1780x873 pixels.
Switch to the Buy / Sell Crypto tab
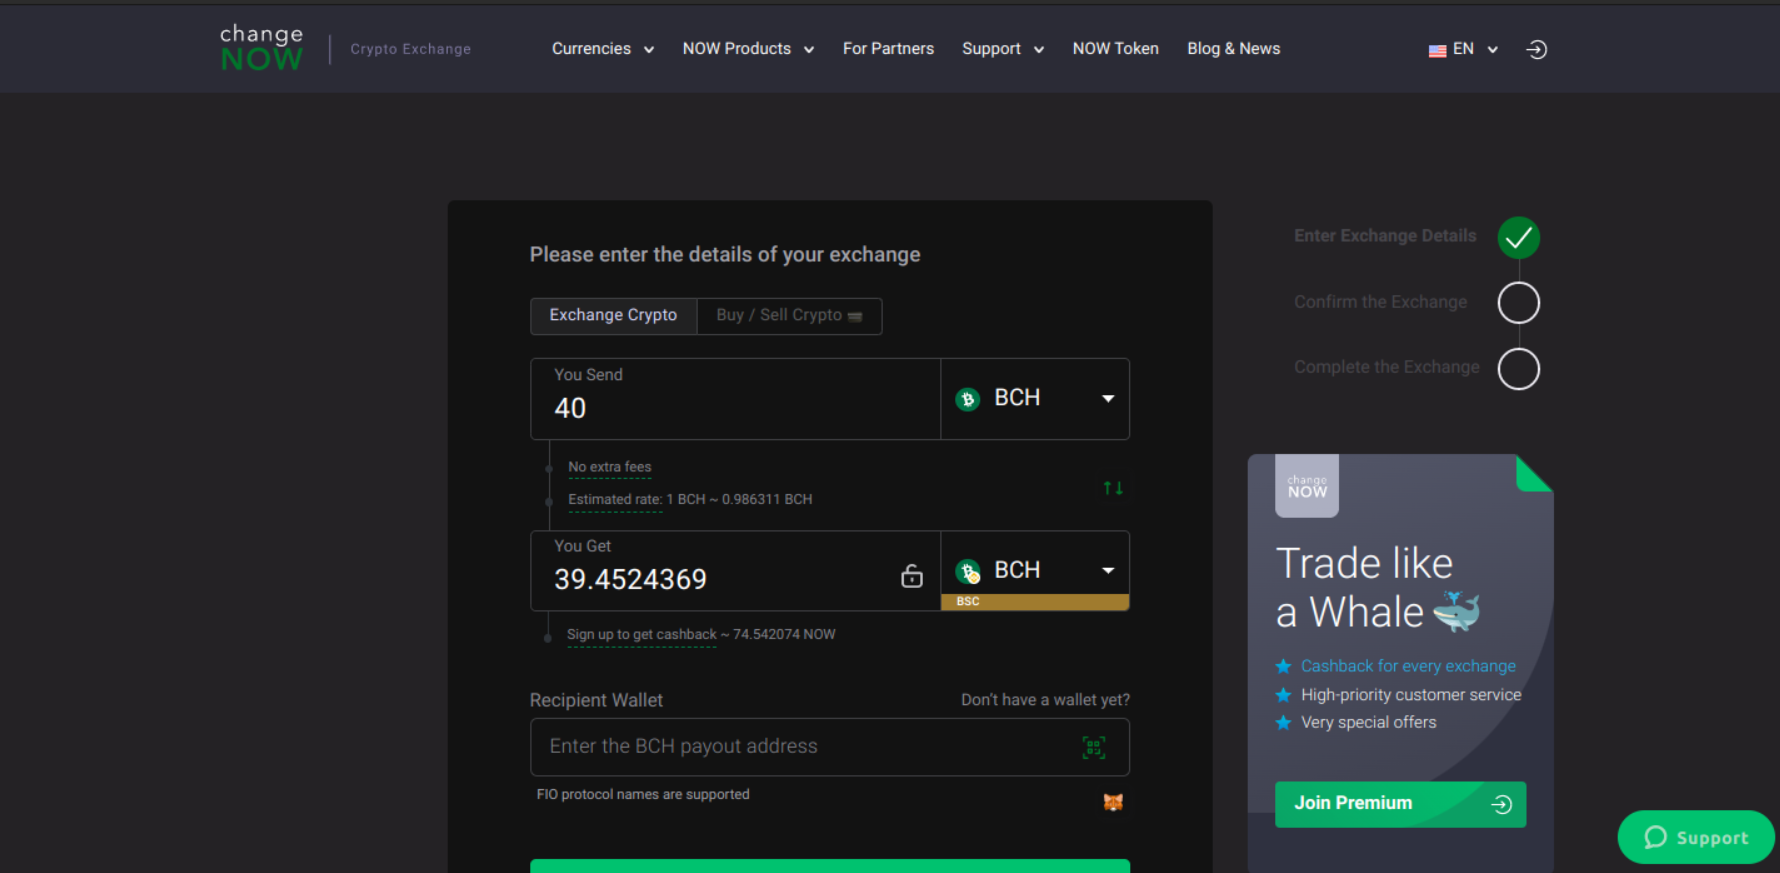(789, 316)
